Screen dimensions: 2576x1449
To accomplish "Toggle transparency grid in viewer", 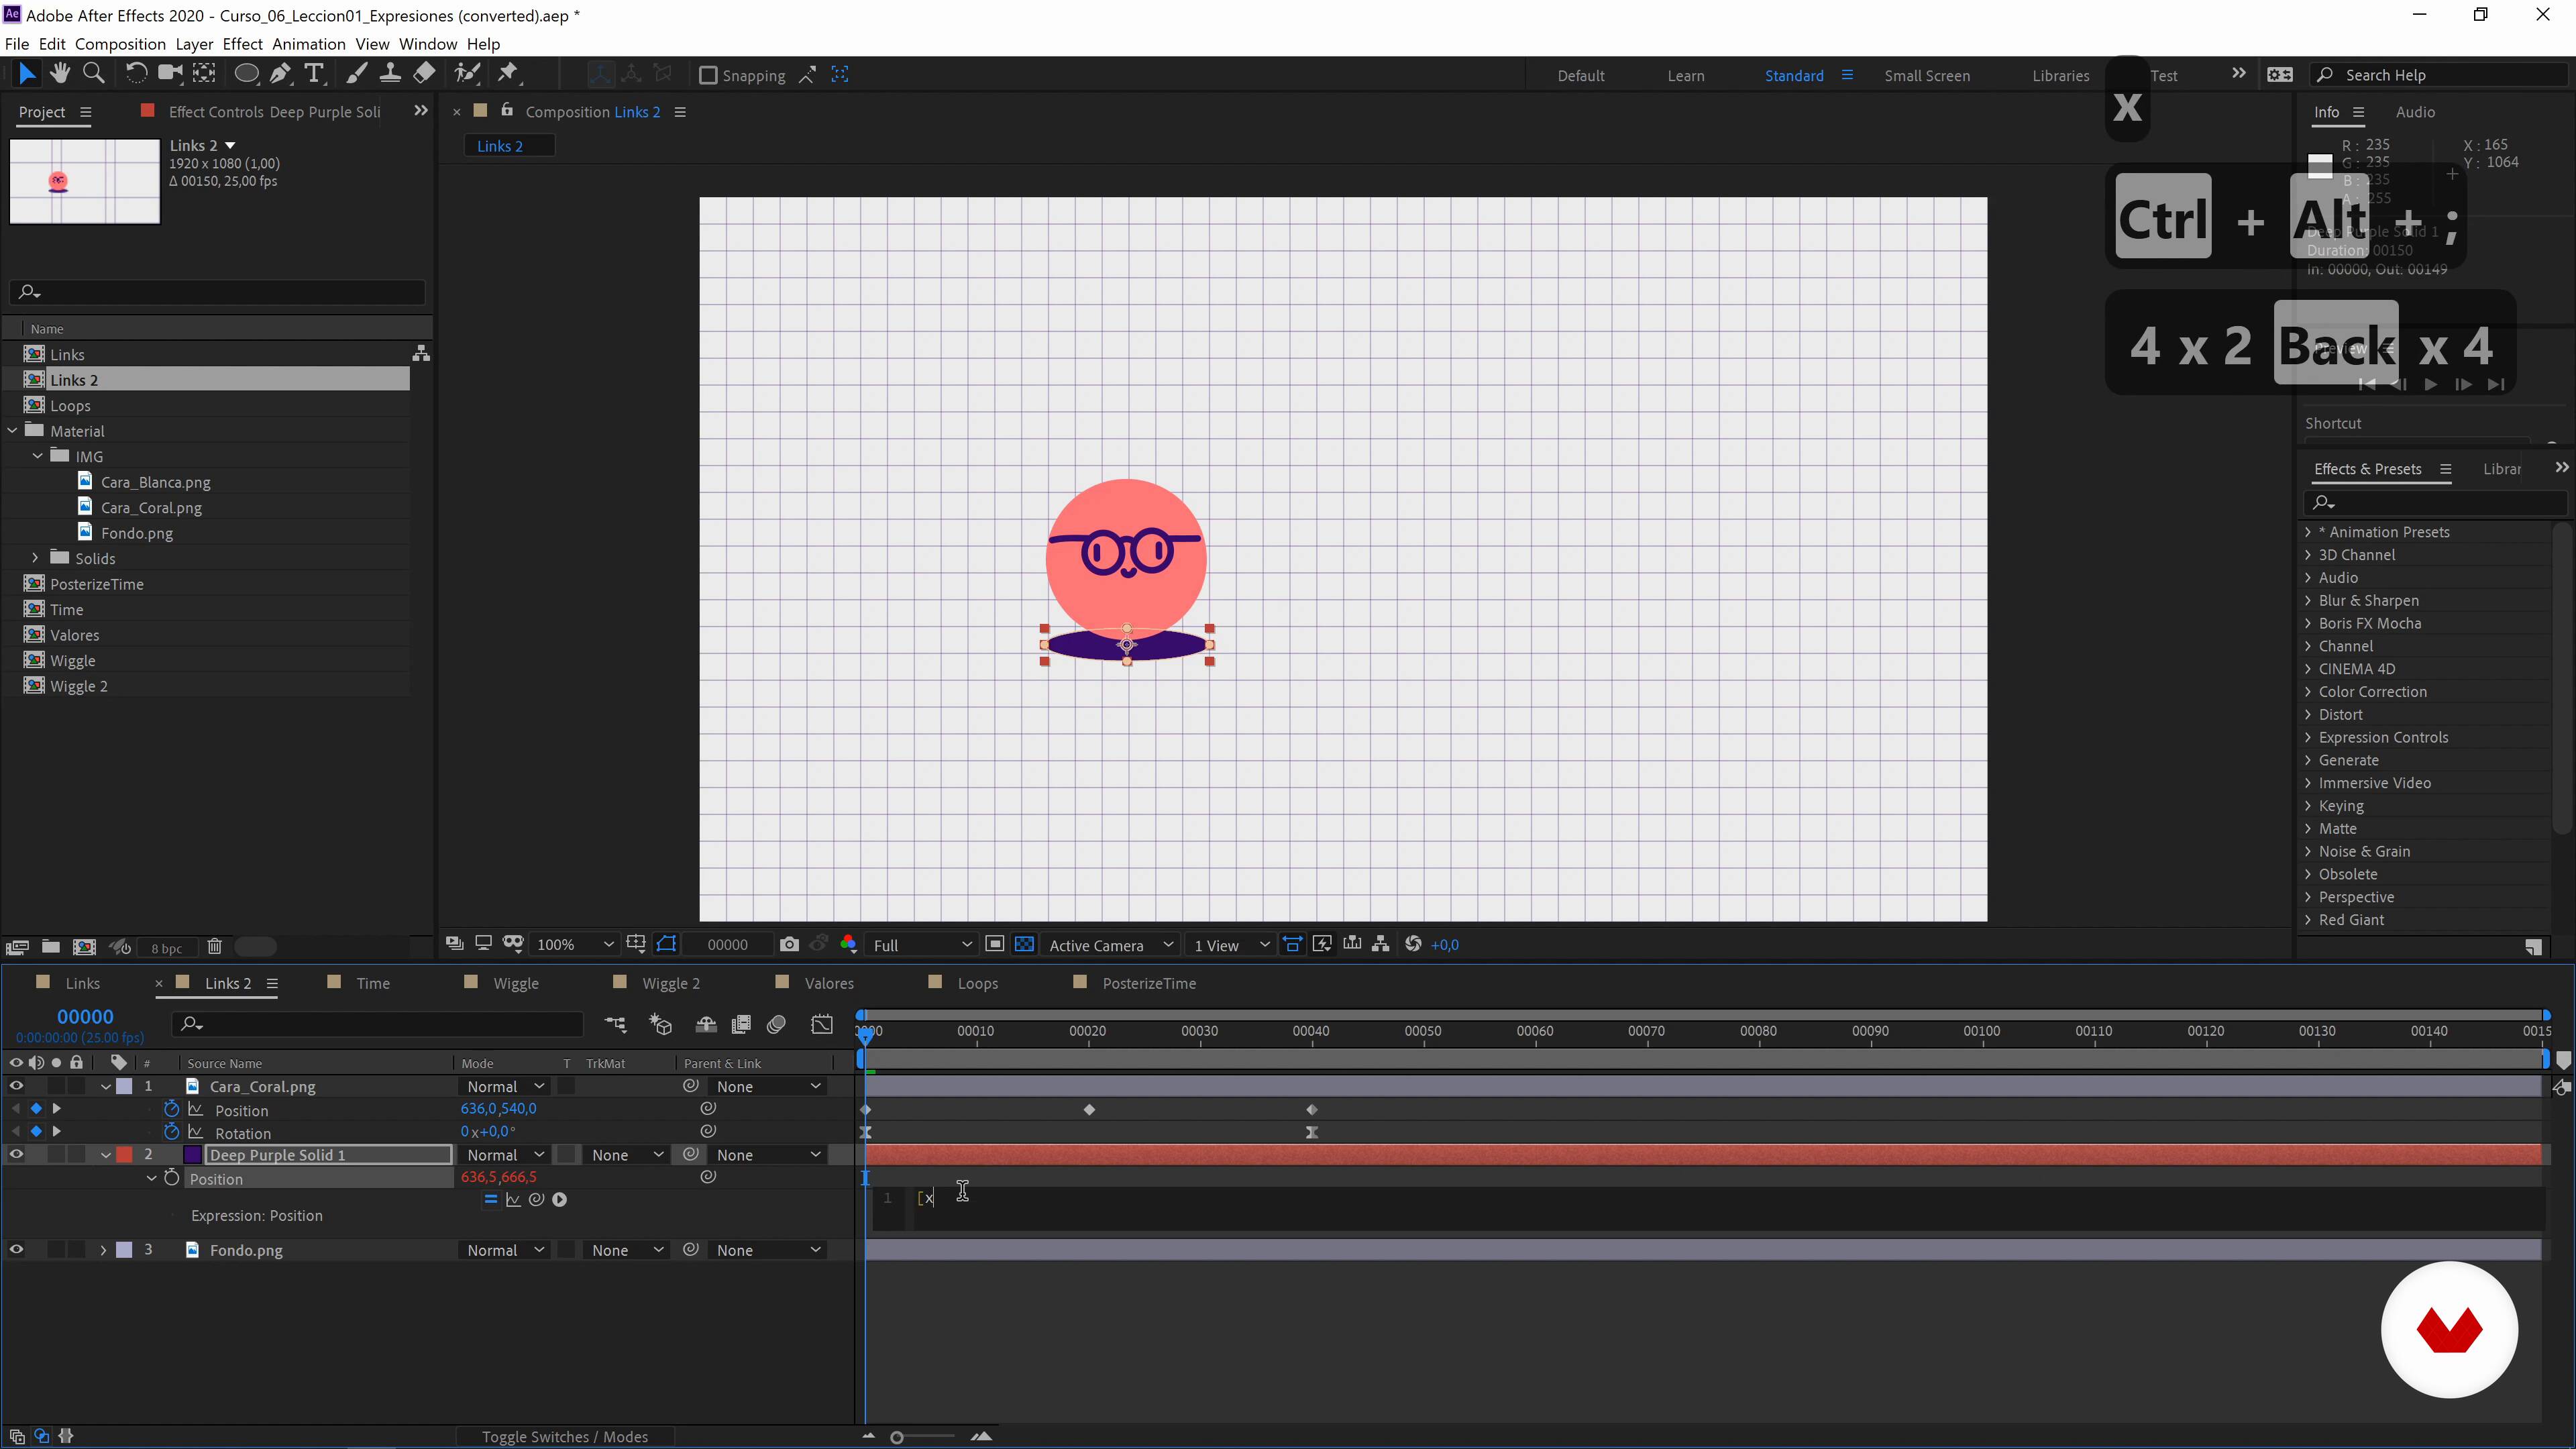I will click(1024, 944).
